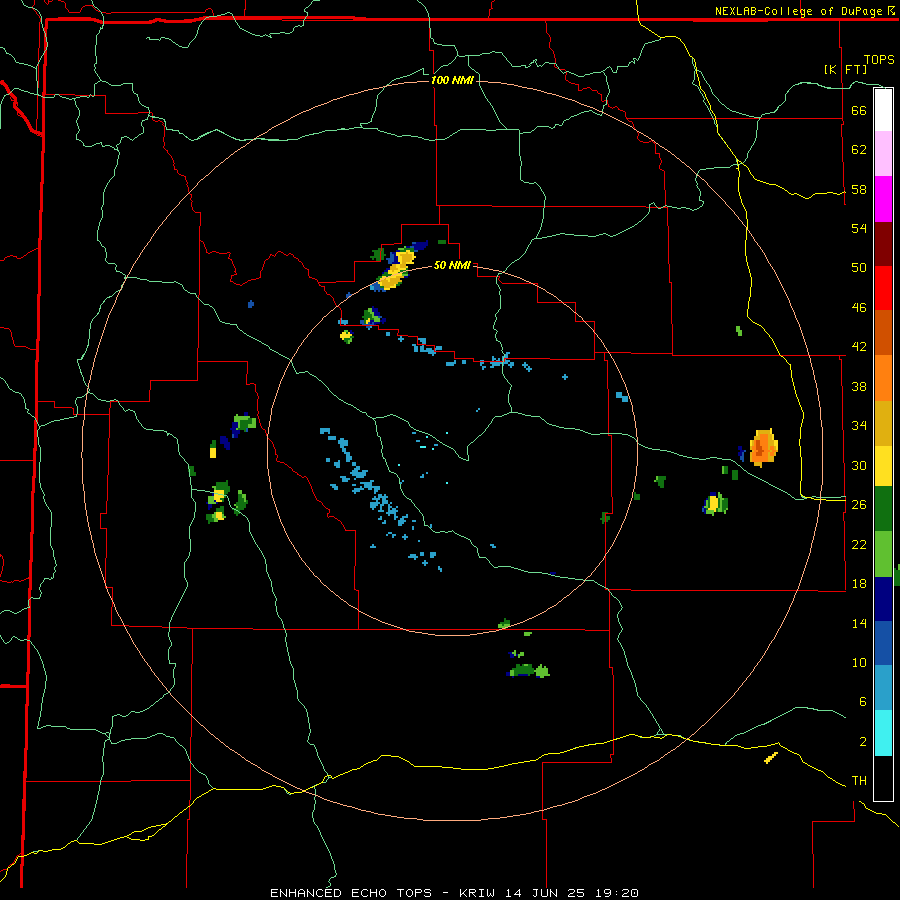
Task: Click the 19:20 timestamp in the caption
Action: coord(615,893)
